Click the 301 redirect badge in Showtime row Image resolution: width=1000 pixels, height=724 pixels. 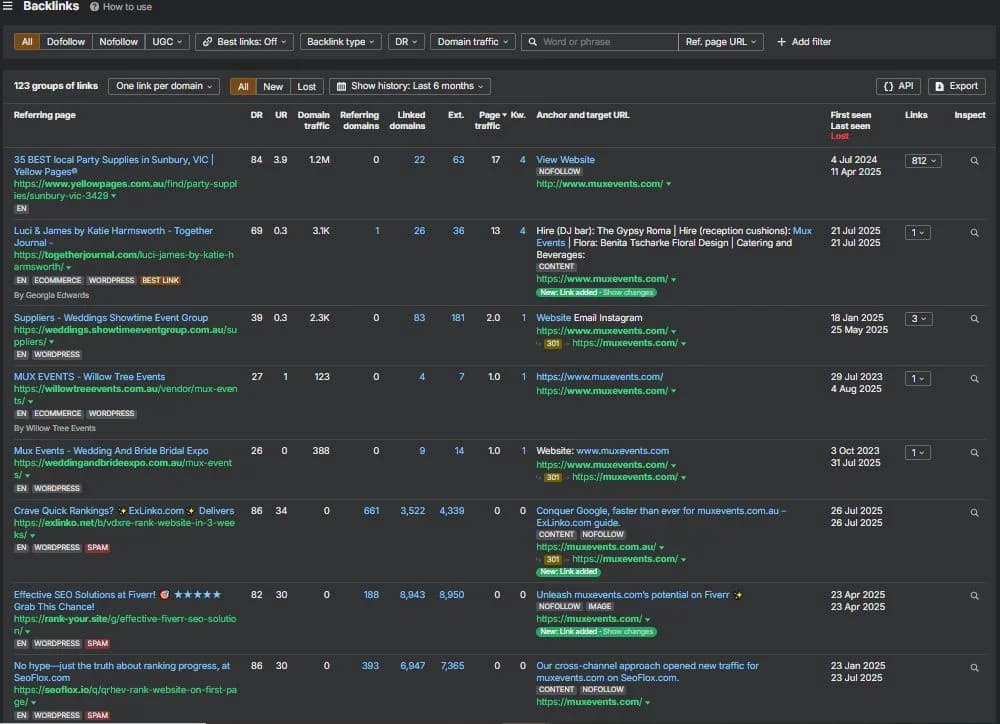click(x=552, y=343)
